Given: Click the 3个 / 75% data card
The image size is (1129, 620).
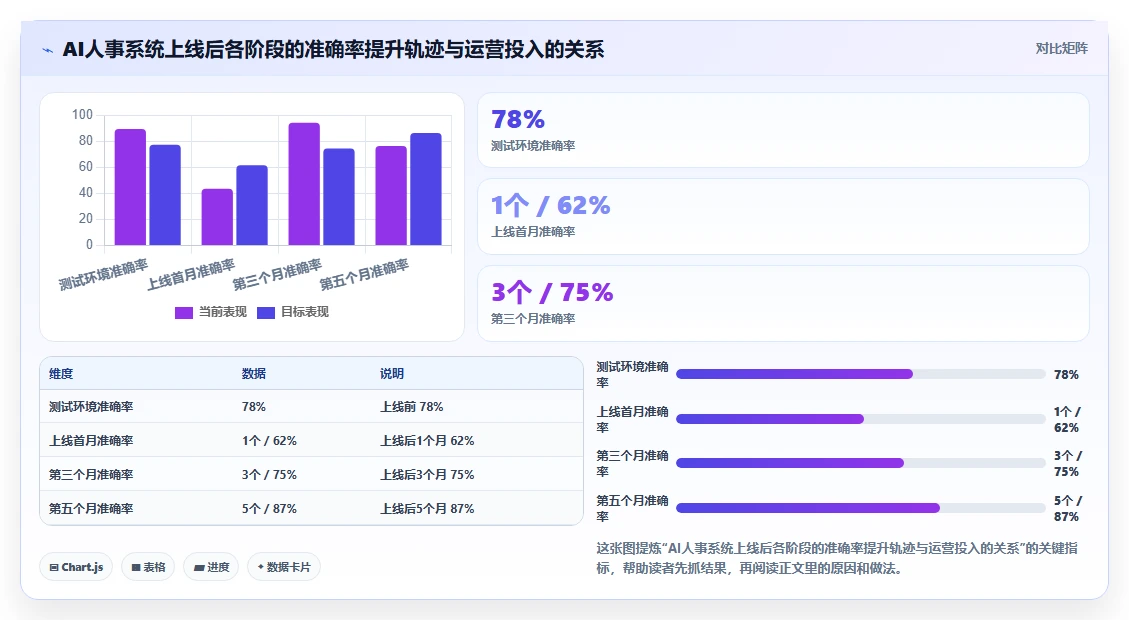Looking at the screenshot, I should 783,303.
